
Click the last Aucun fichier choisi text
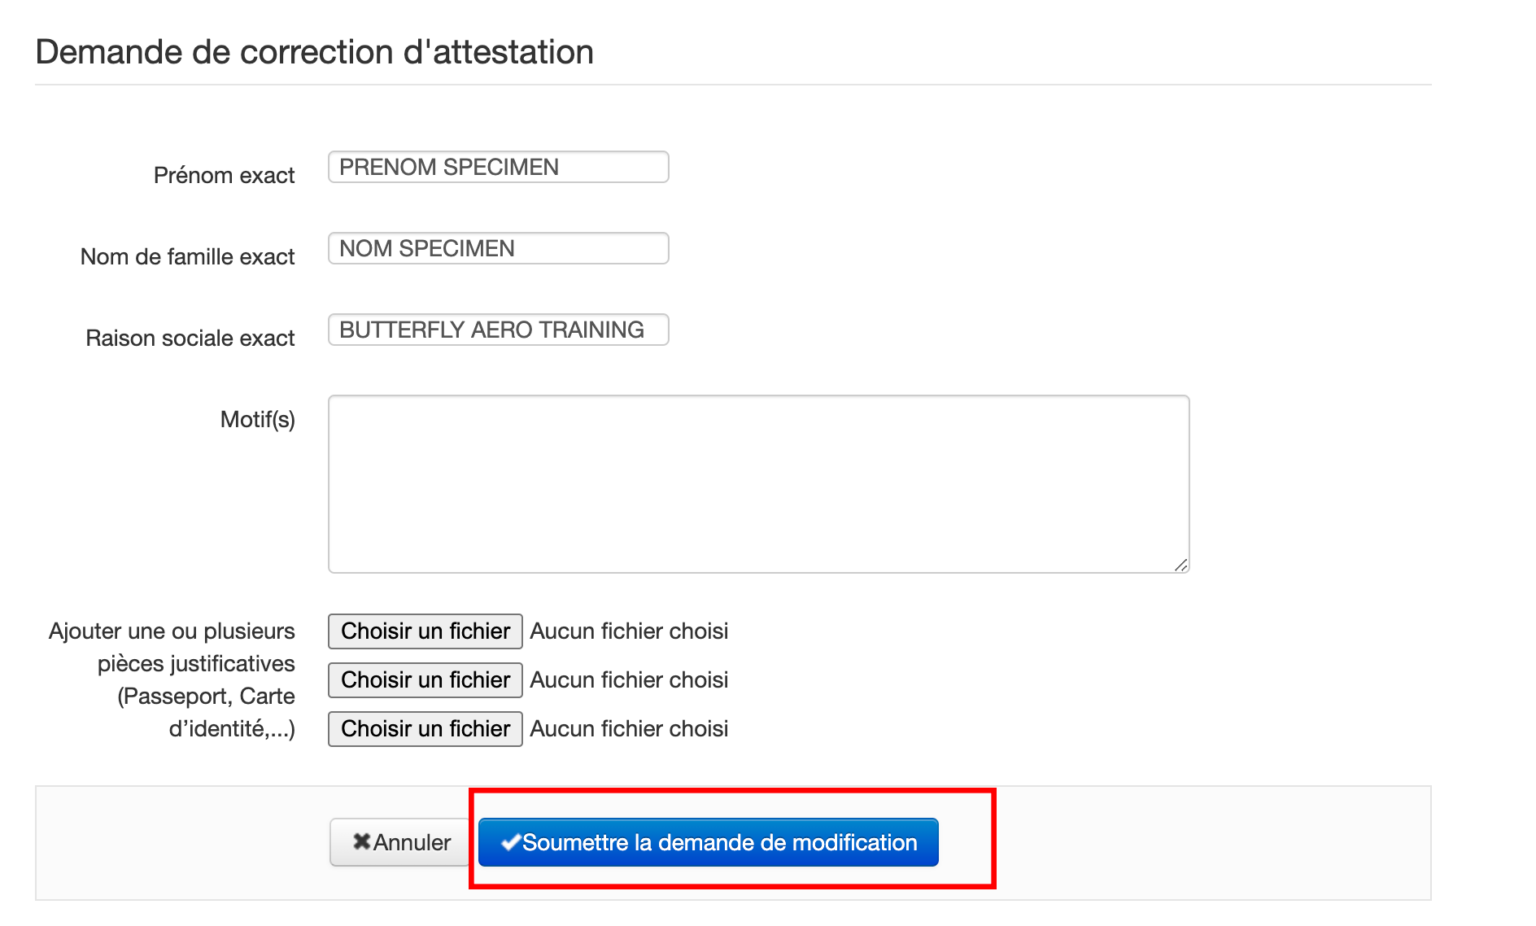[629, 729]
